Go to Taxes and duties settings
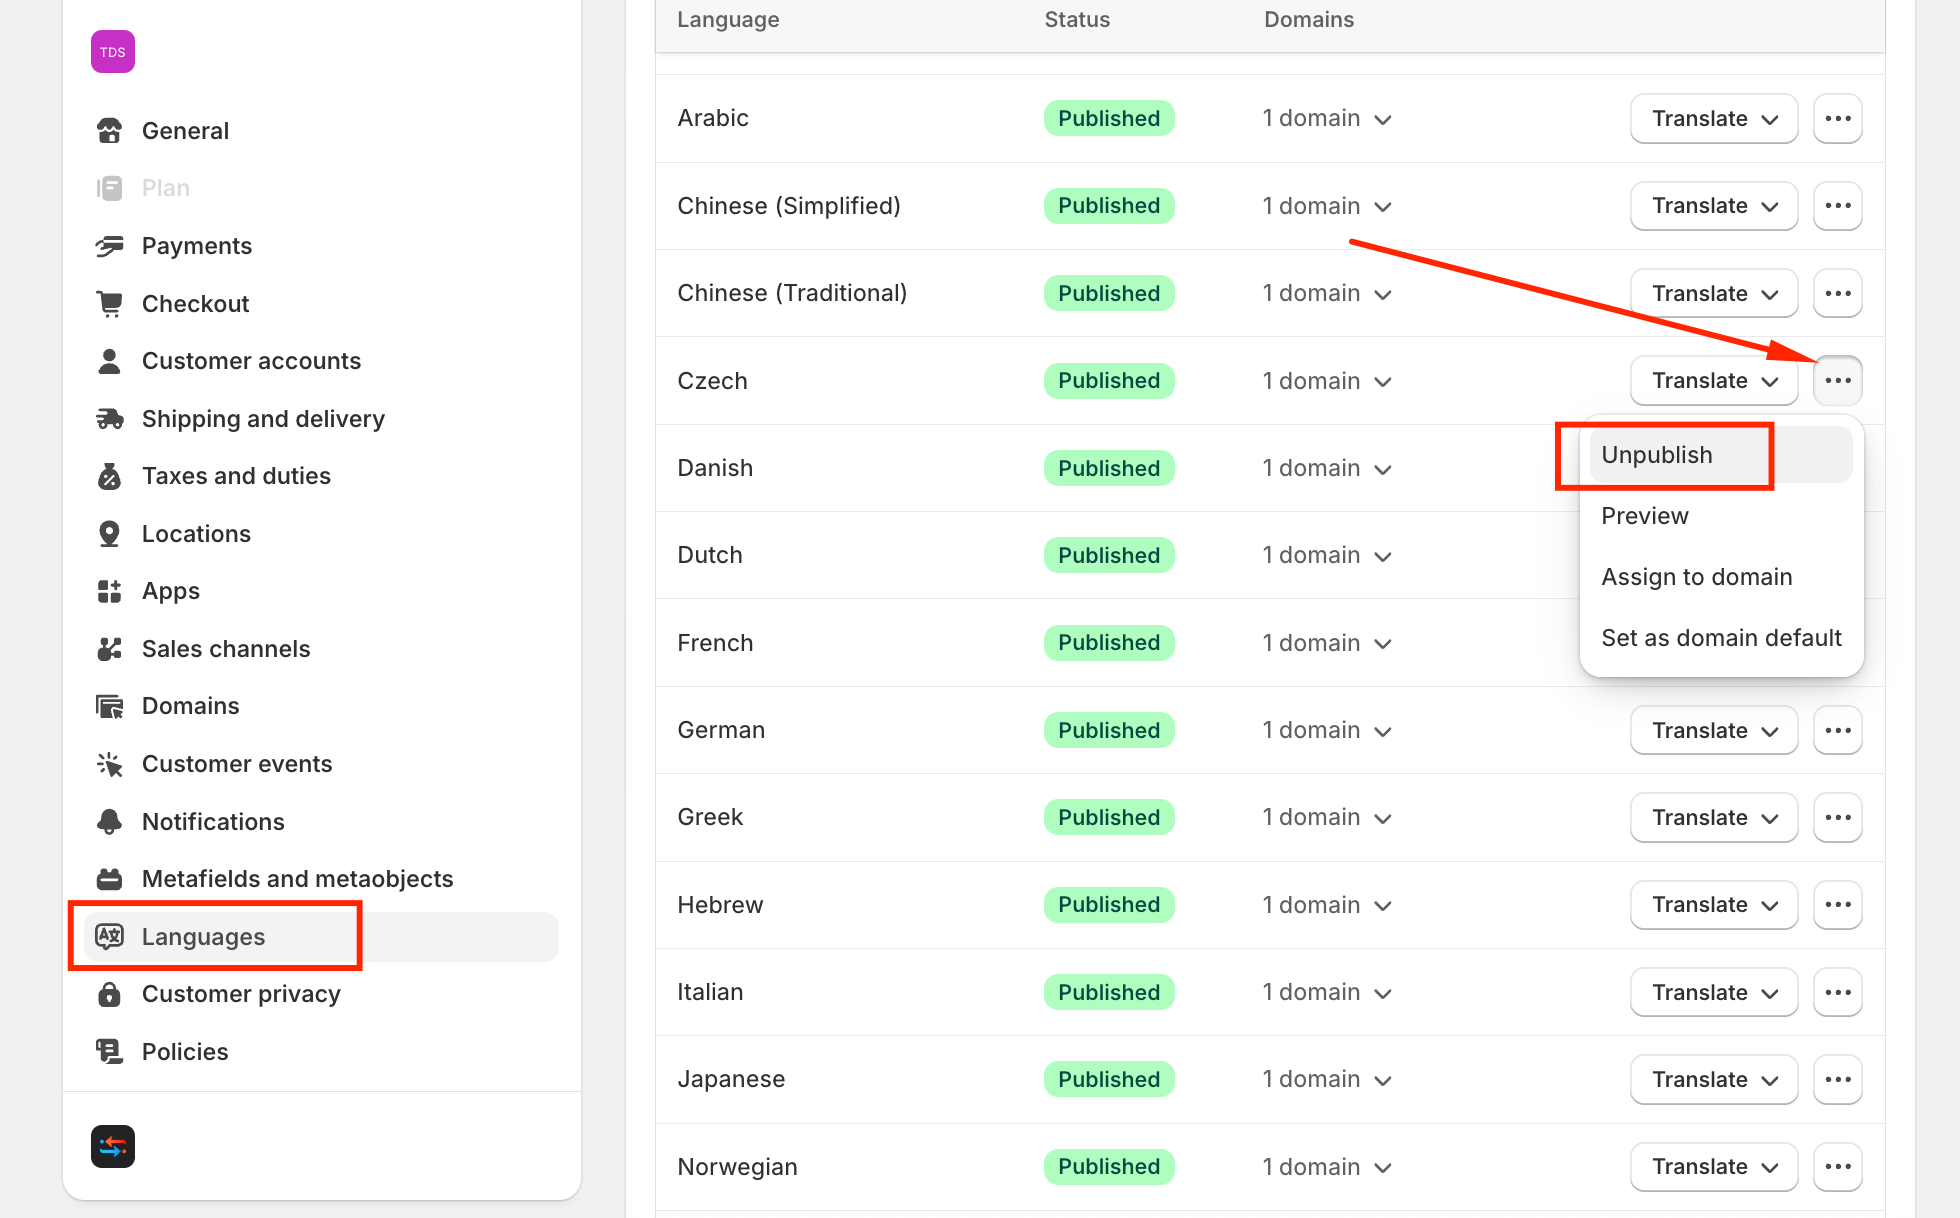 tap(236, 476)
